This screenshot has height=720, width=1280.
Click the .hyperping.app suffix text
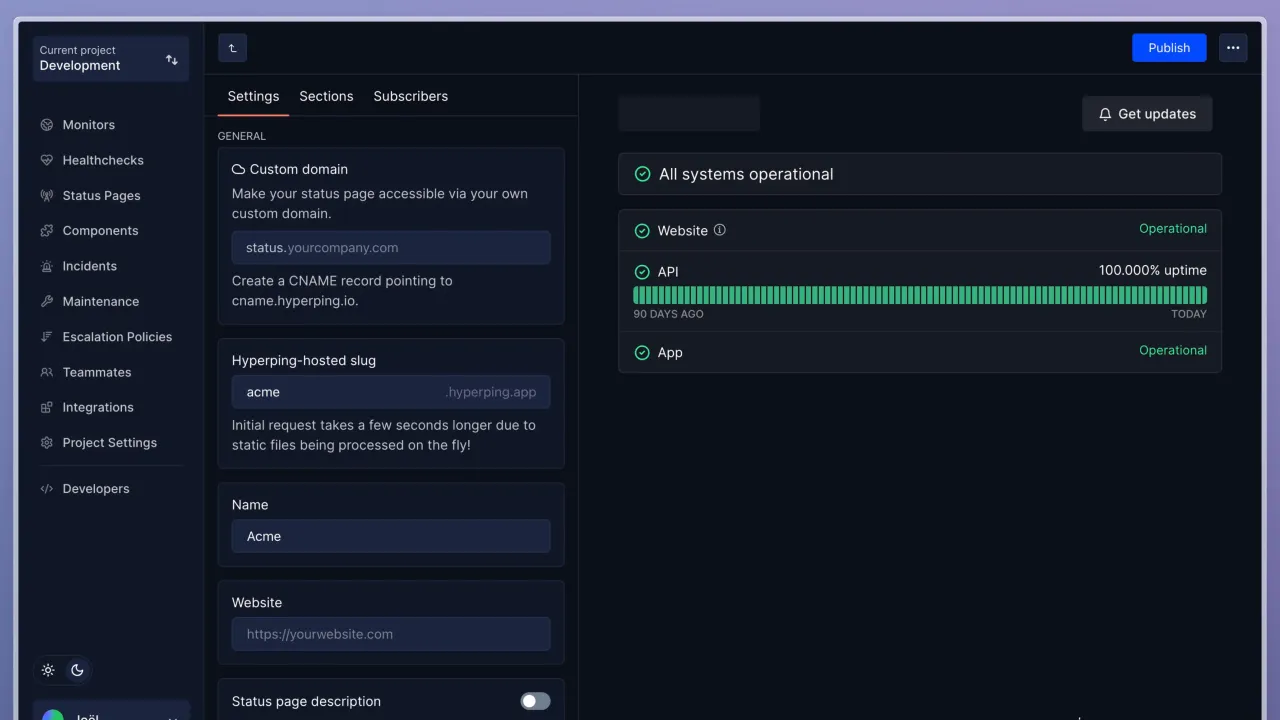click(491, 392)
